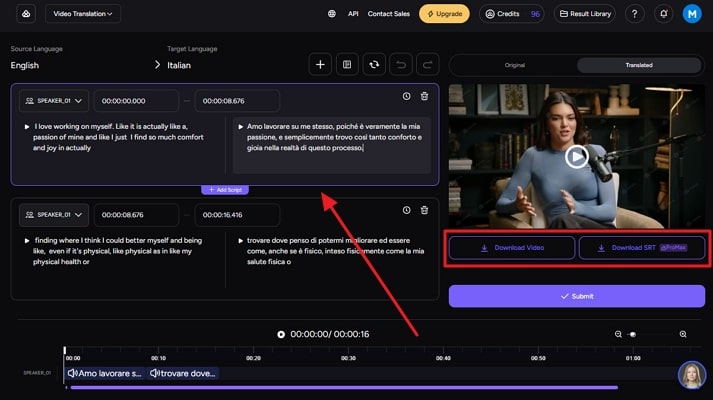Open the Credits counter
713x400 pixels.
point(512,14)
